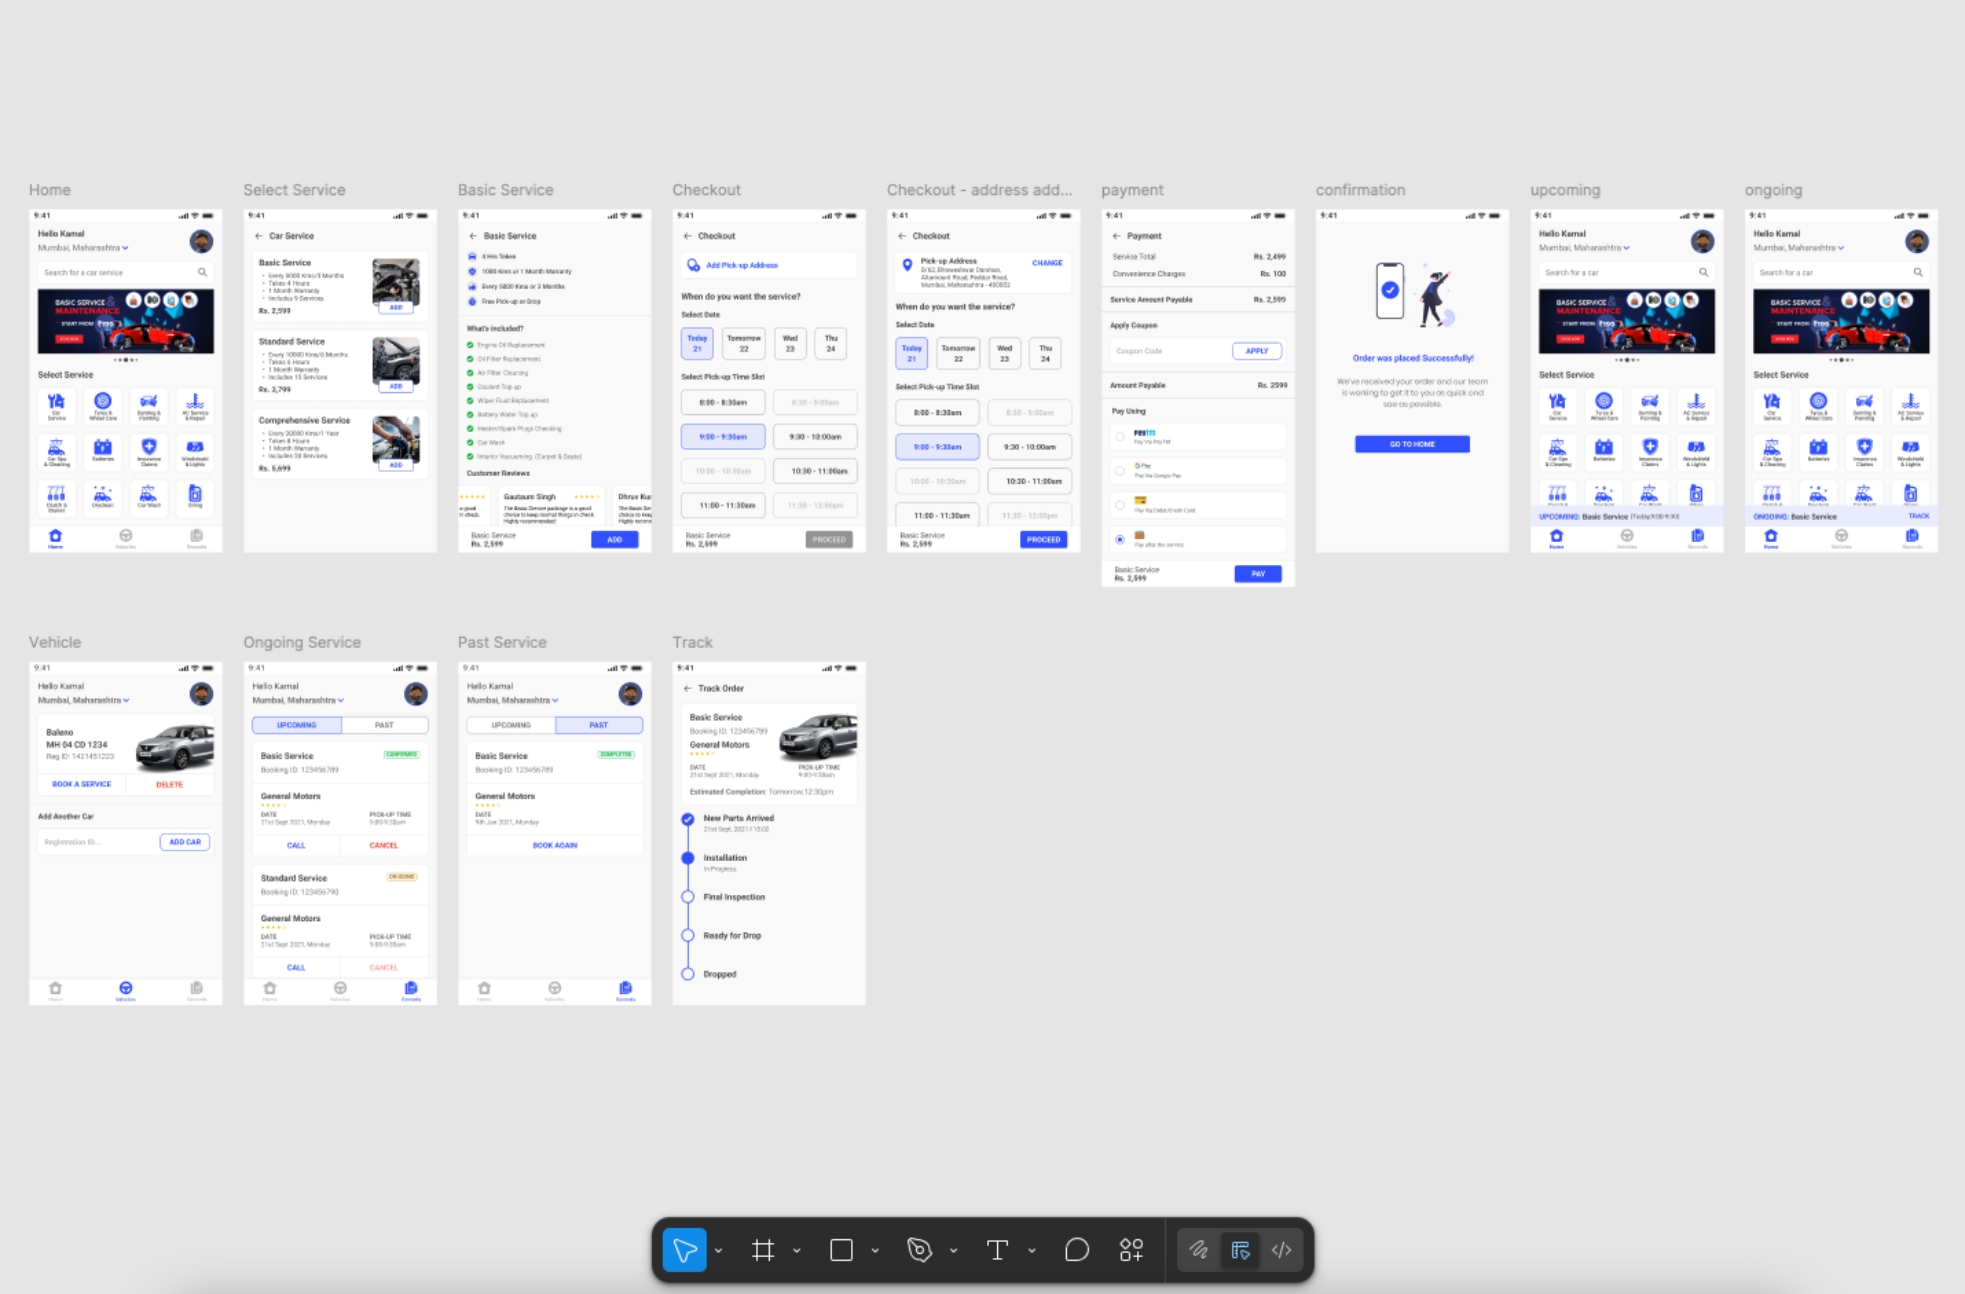This screenshot has width=1965, height=1294.
Task: Open the Move tool options chevron
Action: point(718,1251)
